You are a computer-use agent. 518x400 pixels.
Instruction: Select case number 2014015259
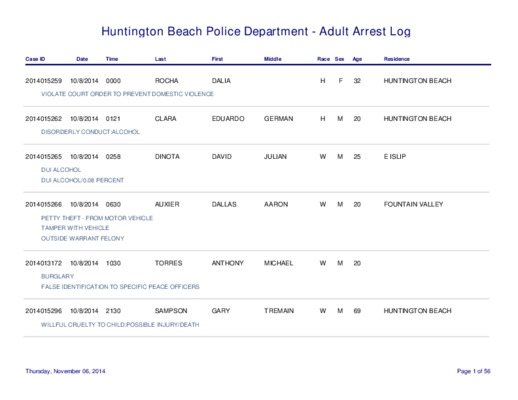[x=44, y=81]
